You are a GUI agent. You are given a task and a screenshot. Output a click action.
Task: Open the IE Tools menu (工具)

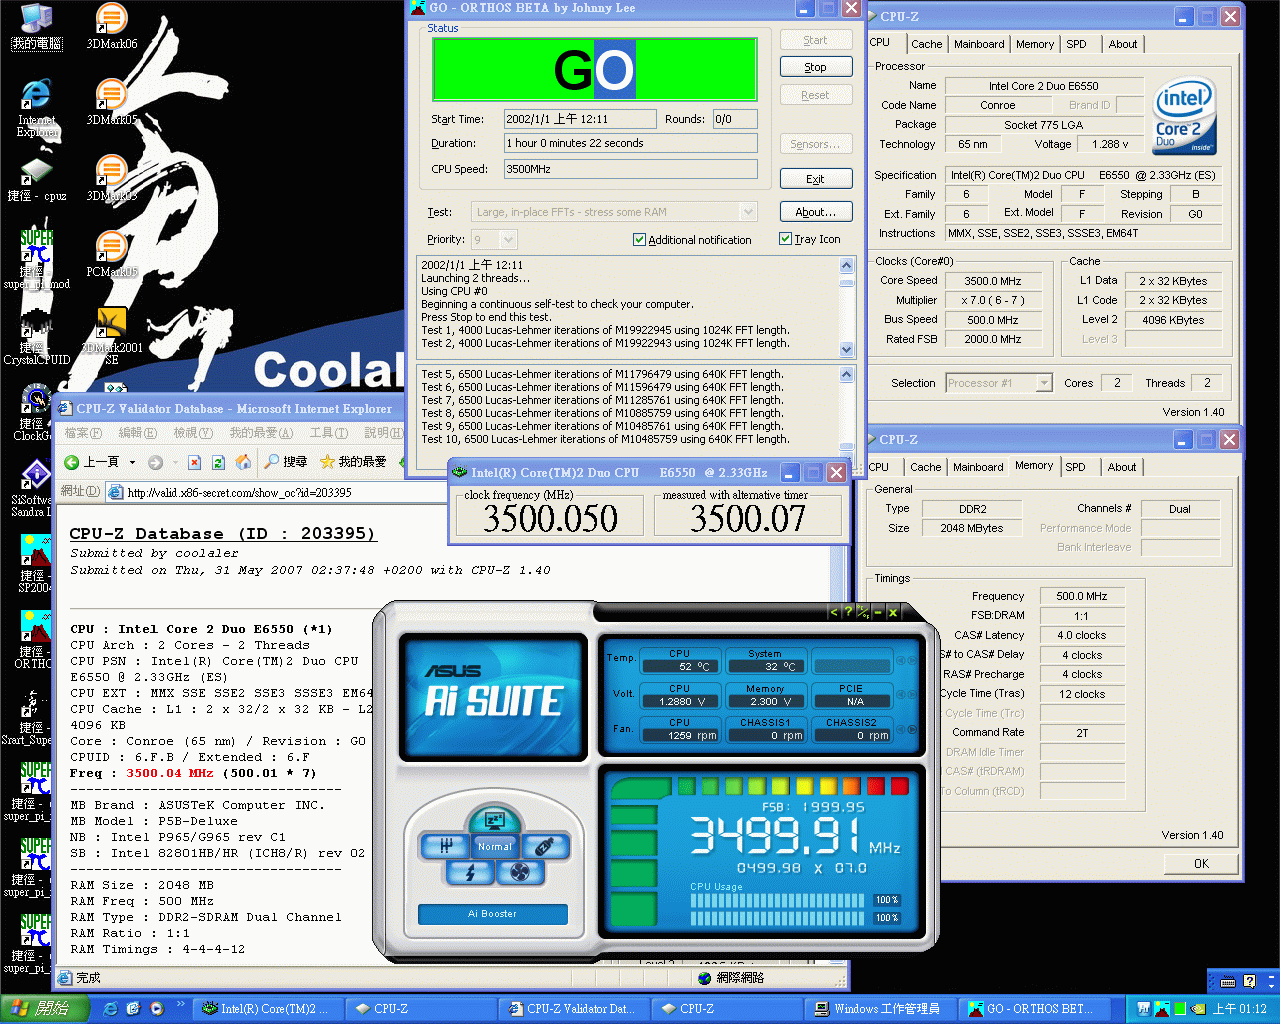click(x=328, y=433)
